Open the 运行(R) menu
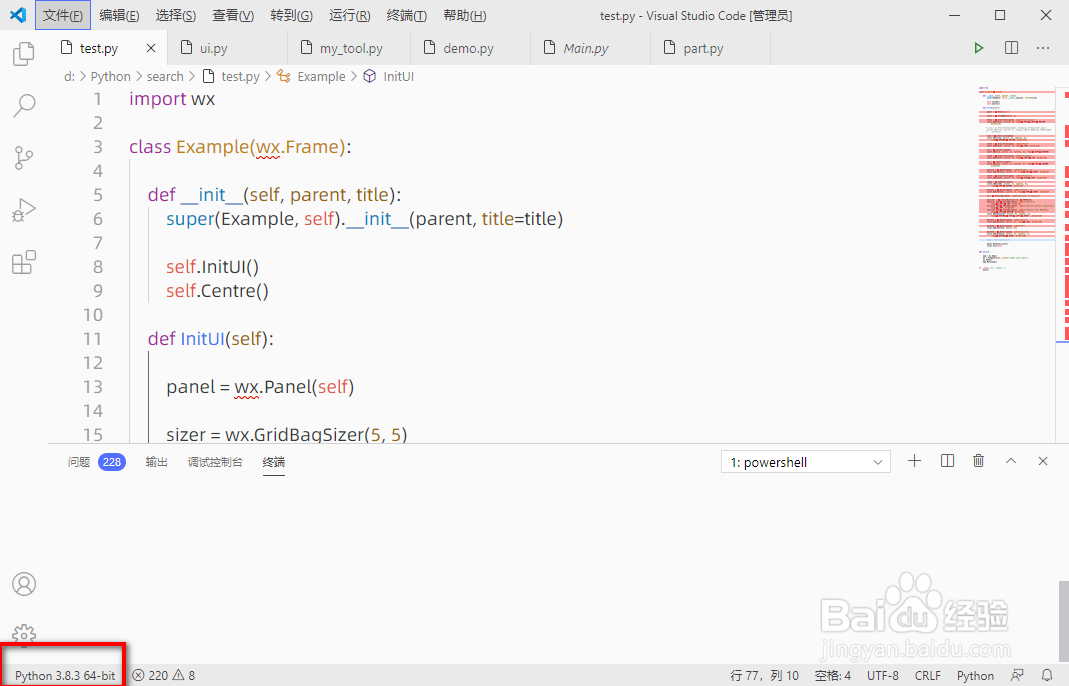Viewport: 1069px width, 686px height. point(349,15)
